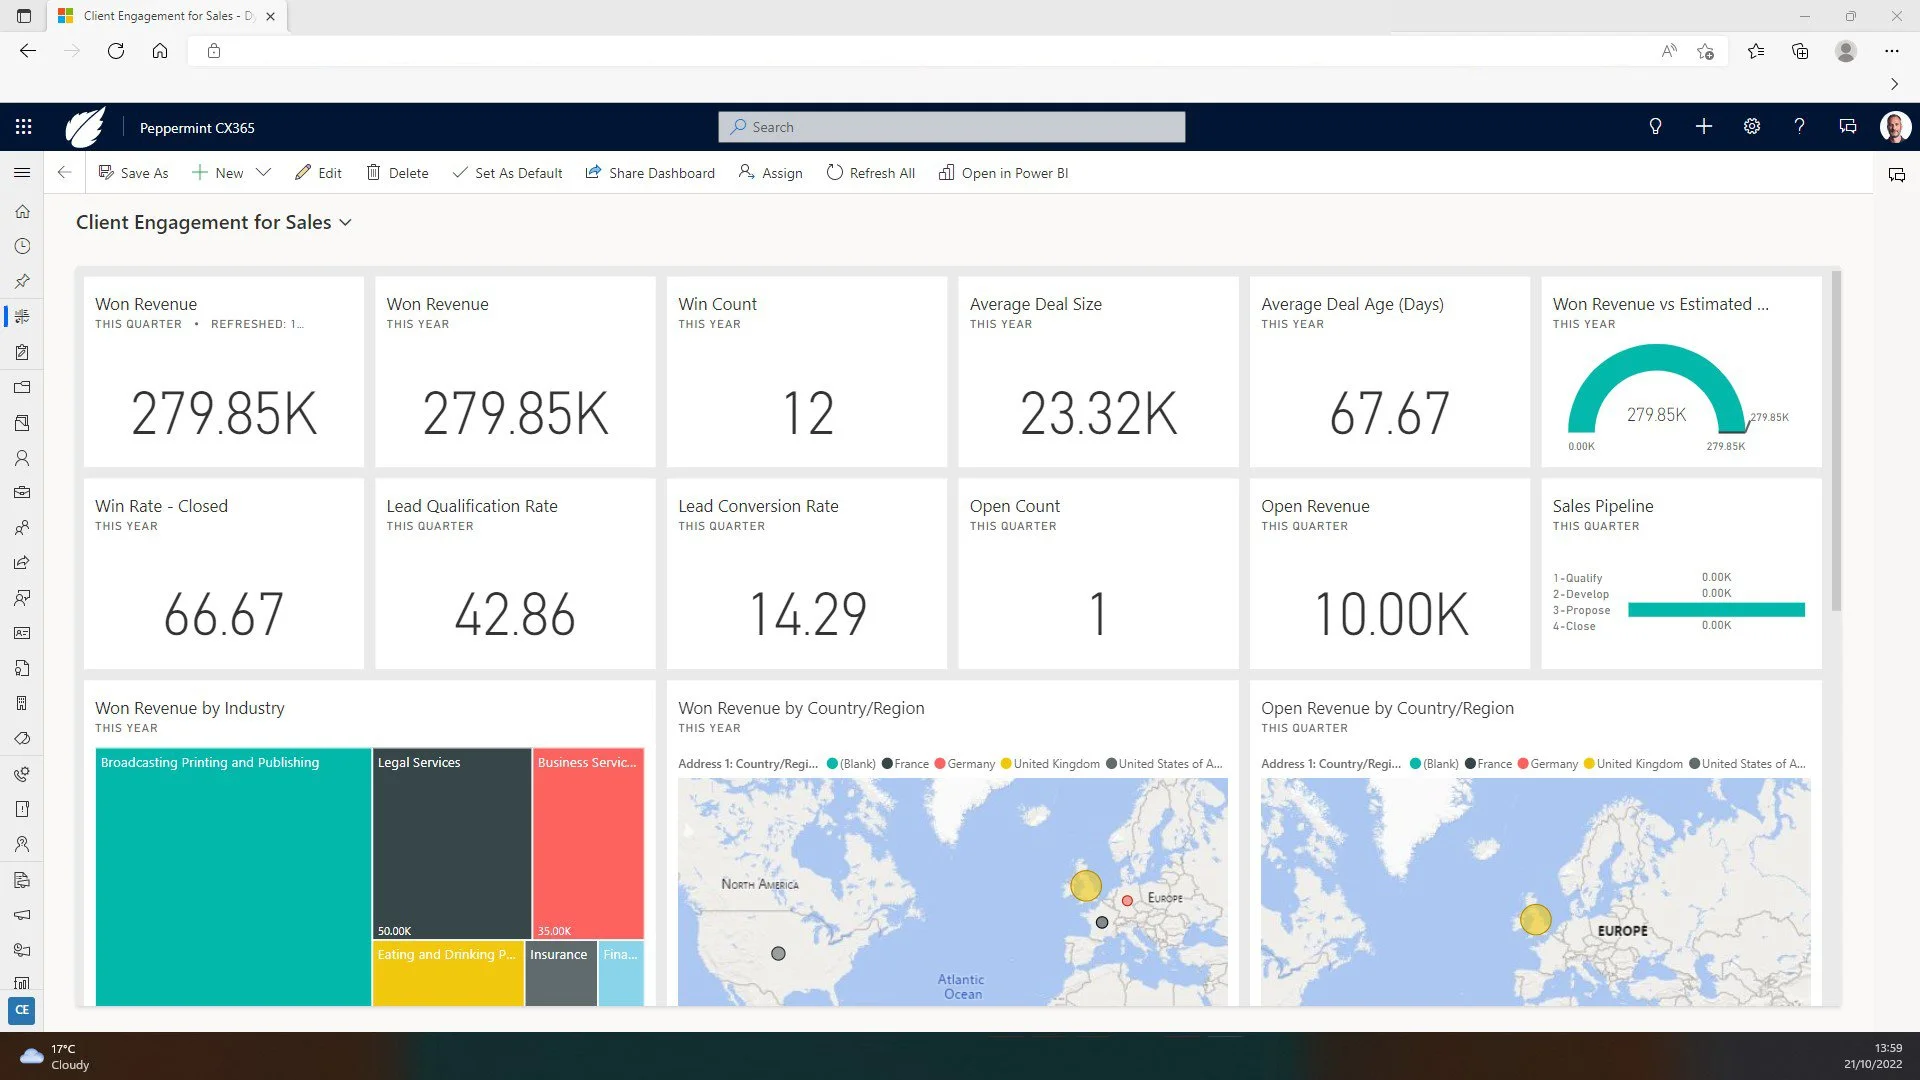Click the Sales Pipeline progress bar segment
Screen dimensions: 1920x1080
pyautogui.click(x=1716, y=609)
